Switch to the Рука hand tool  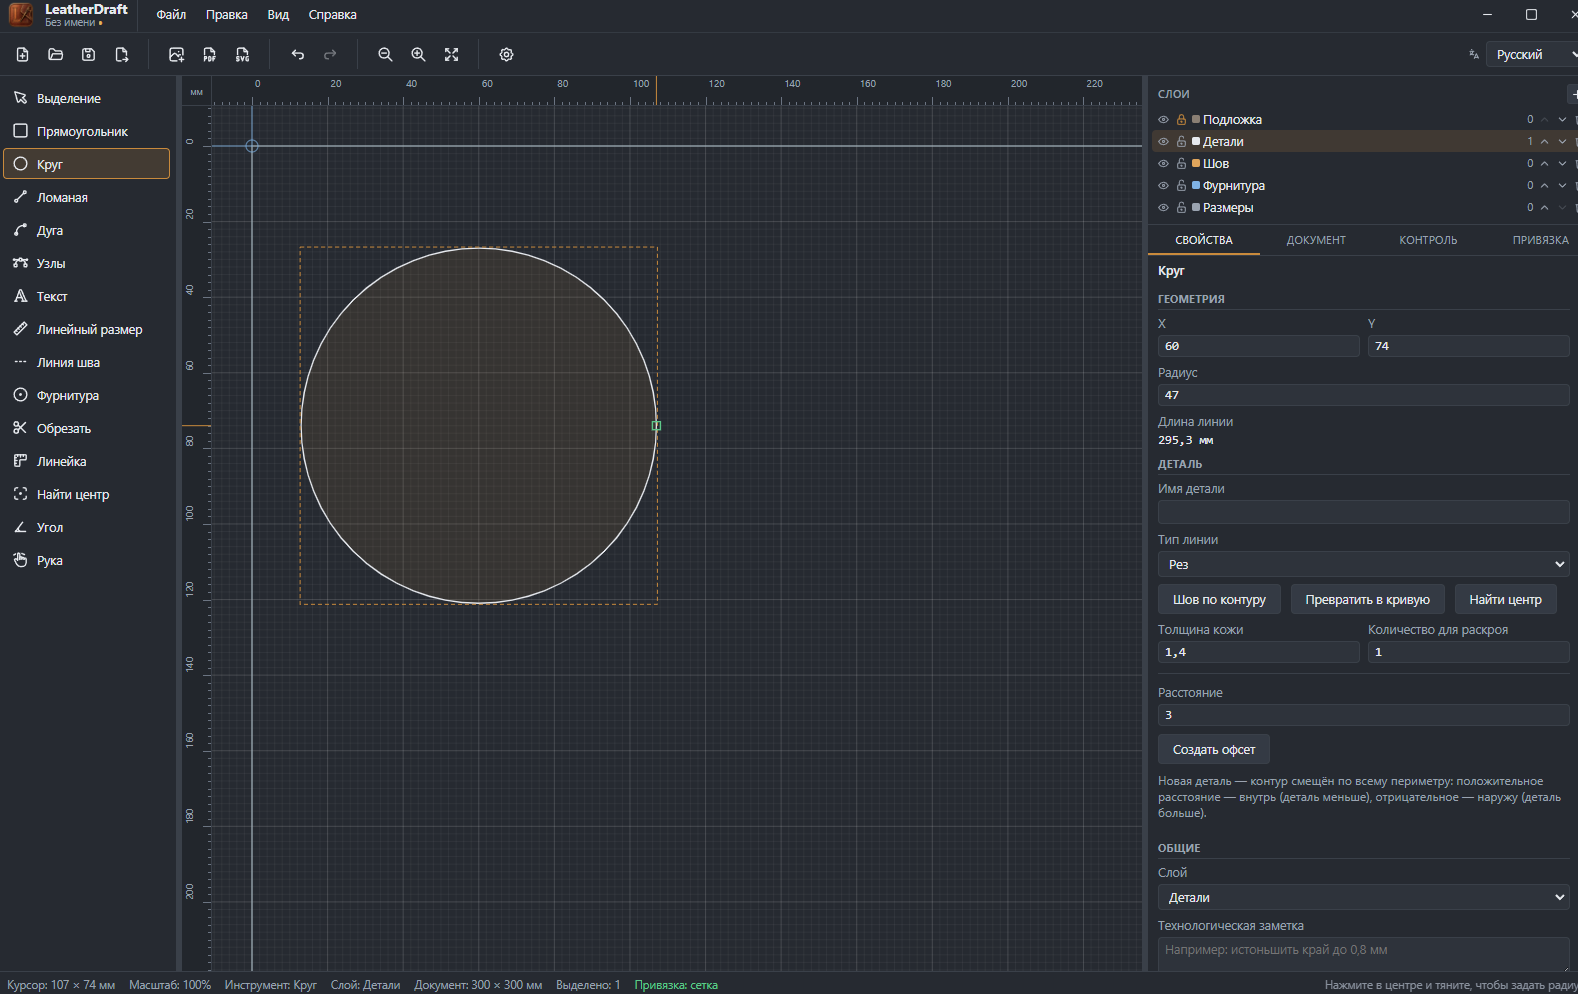pos(87,560)
